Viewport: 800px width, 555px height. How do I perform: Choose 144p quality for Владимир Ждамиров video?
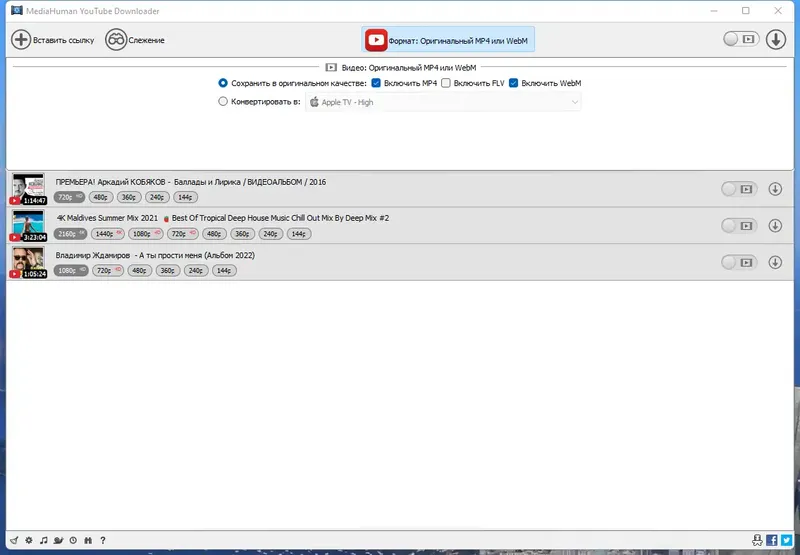tap(224, 270)
